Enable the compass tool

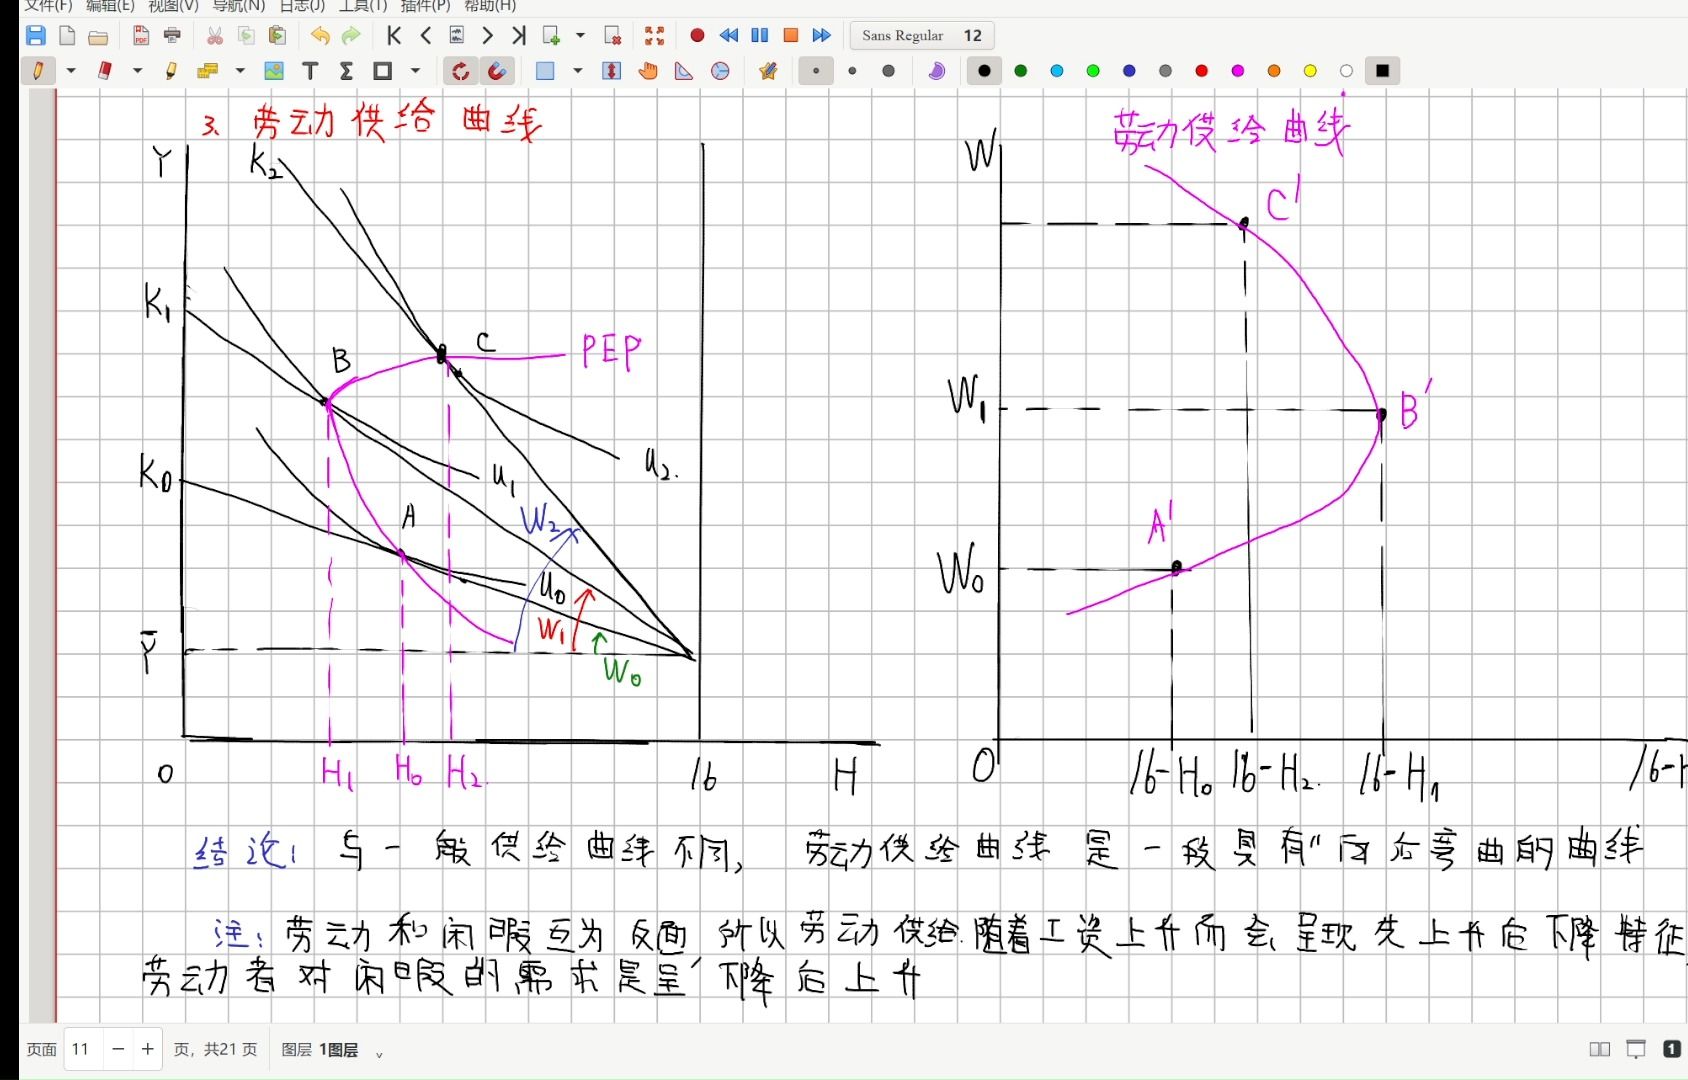click(720, 71)
